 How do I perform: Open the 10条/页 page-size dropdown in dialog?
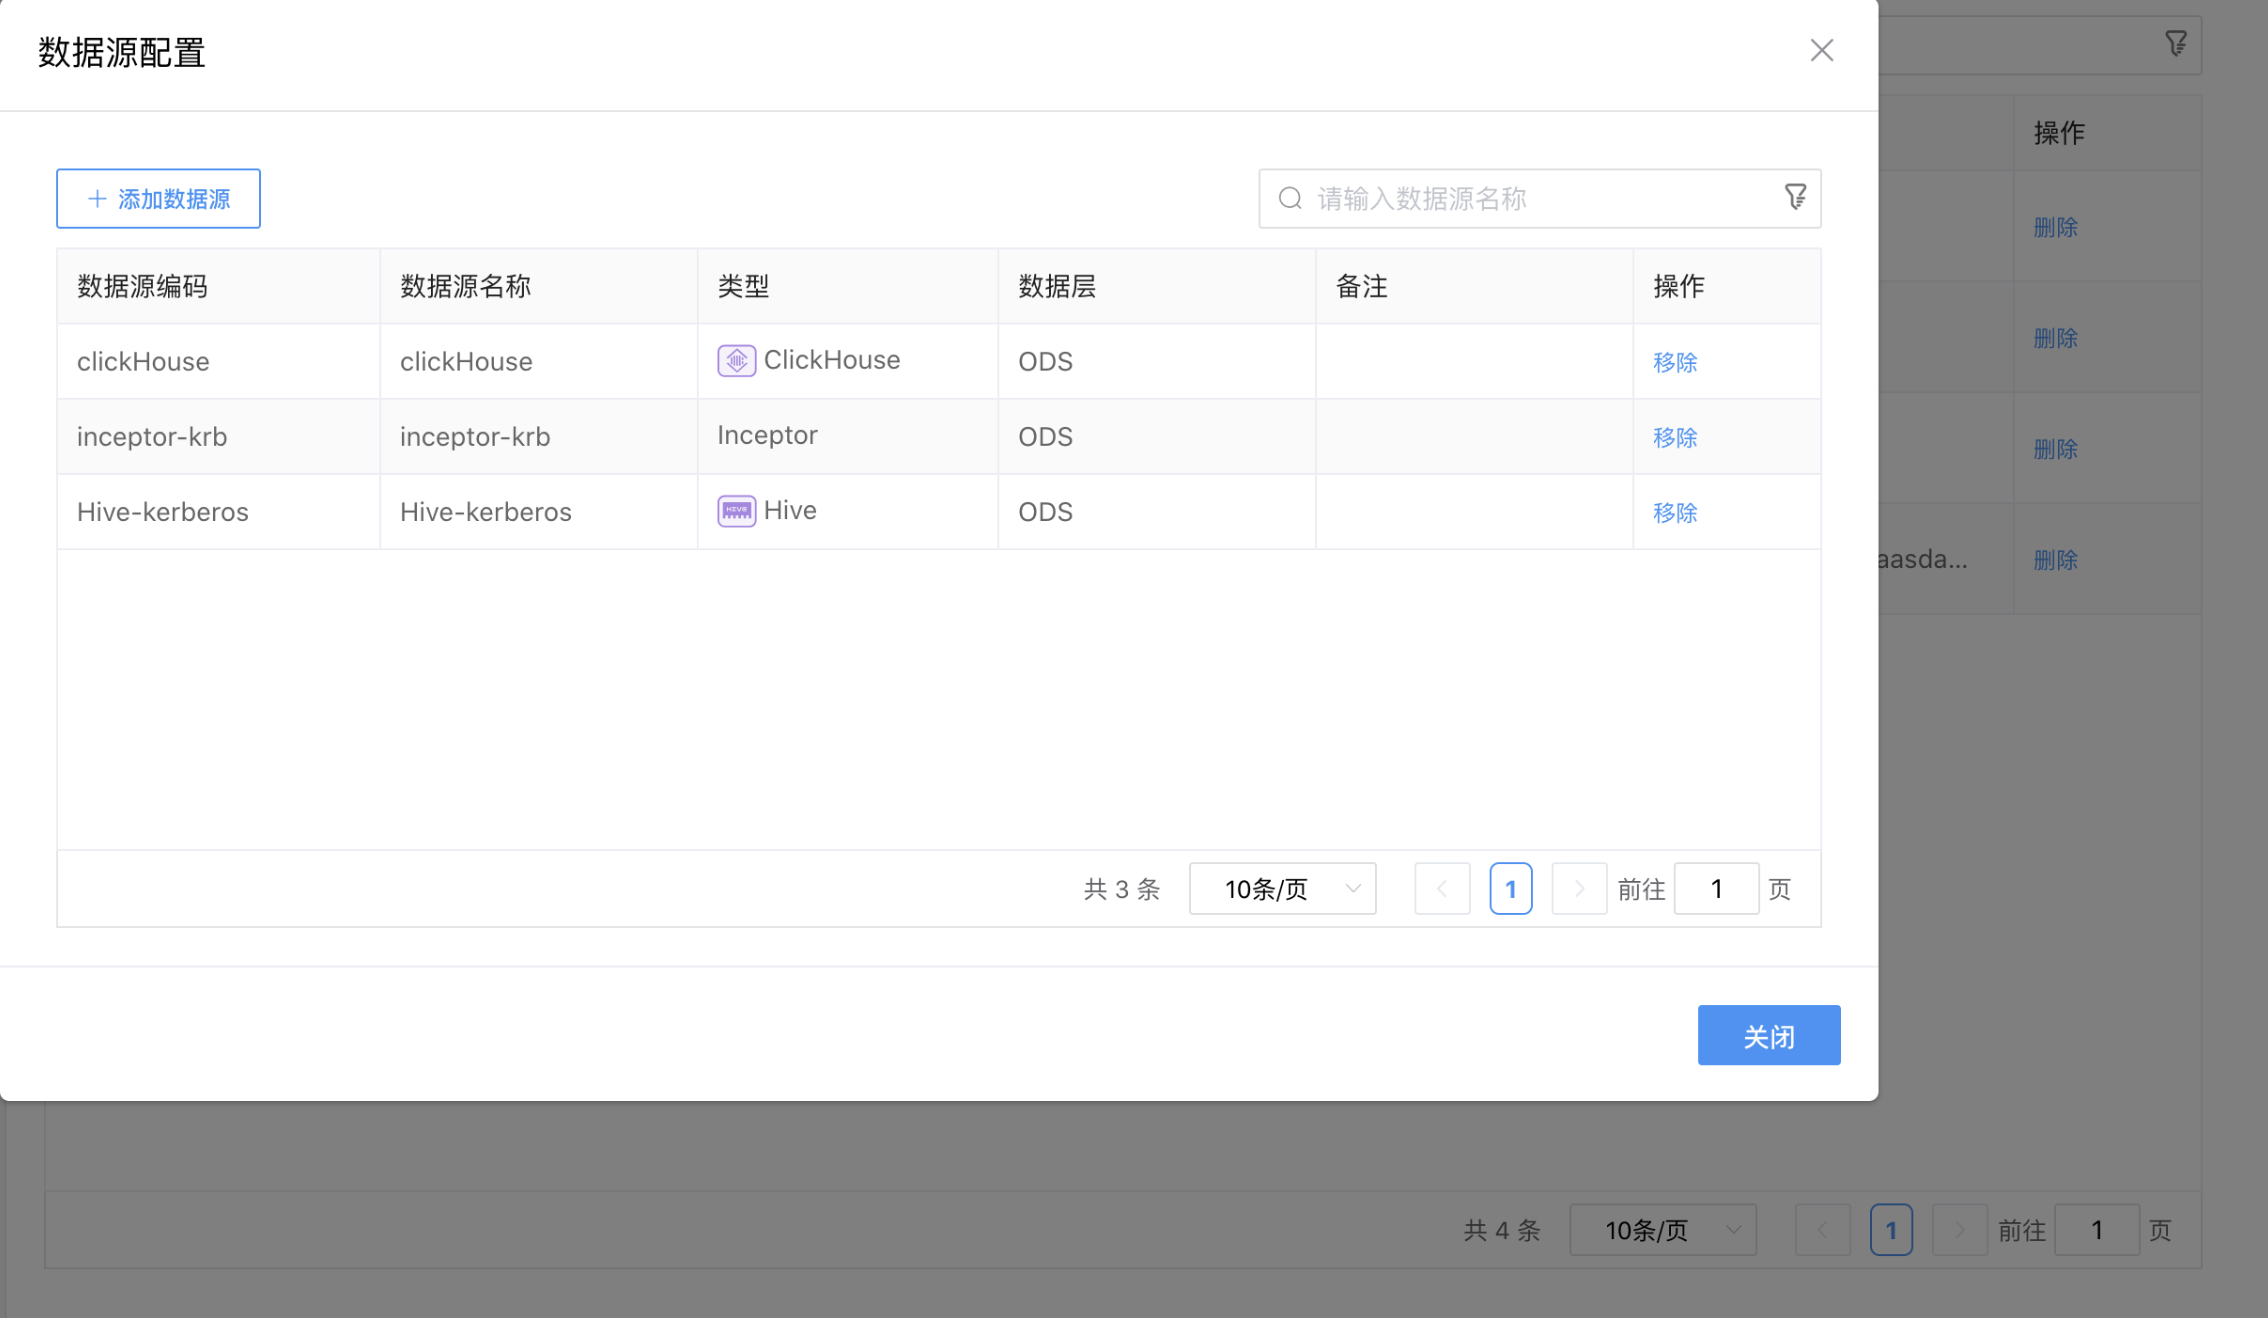point(1282,888)
